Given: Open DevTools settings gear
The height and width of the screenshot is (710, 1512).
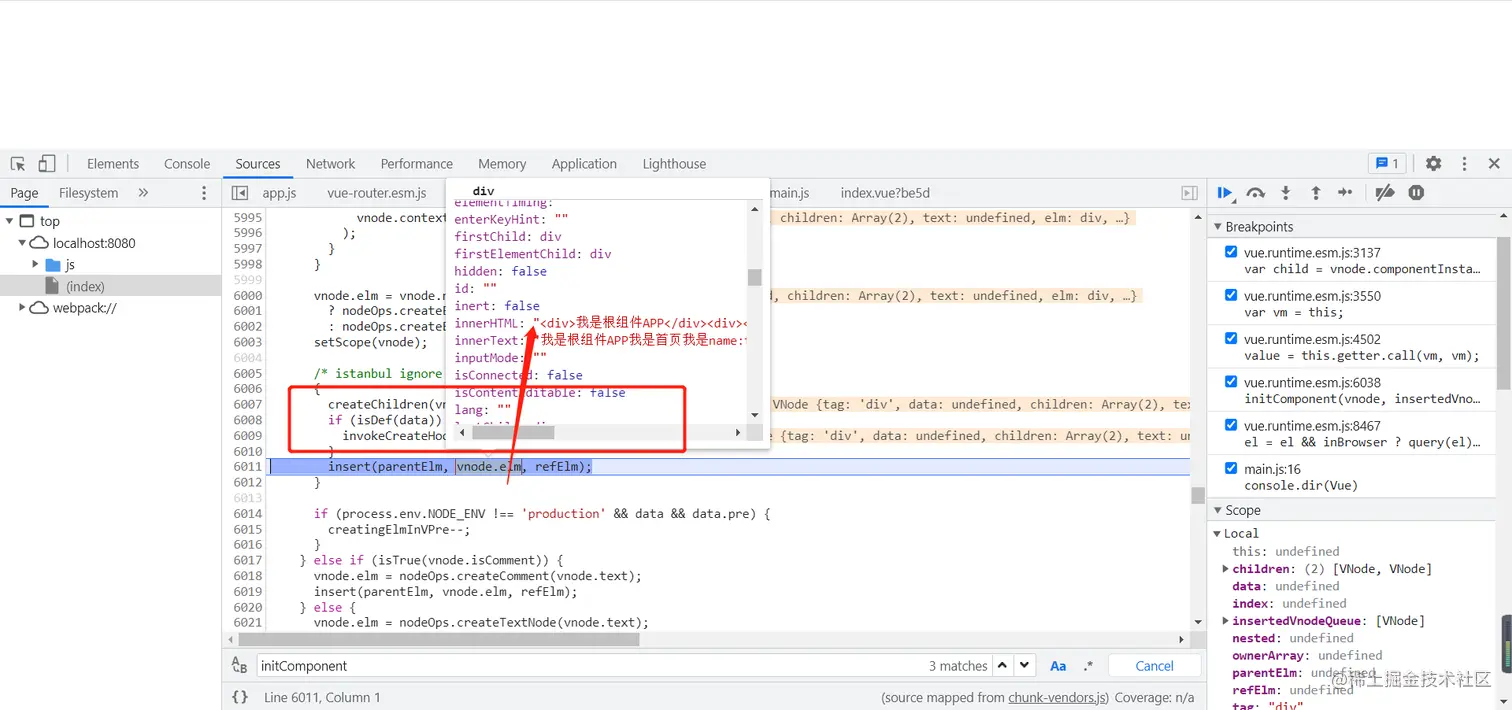Looking at the screenshot, I should click(x=1434, y=164).
